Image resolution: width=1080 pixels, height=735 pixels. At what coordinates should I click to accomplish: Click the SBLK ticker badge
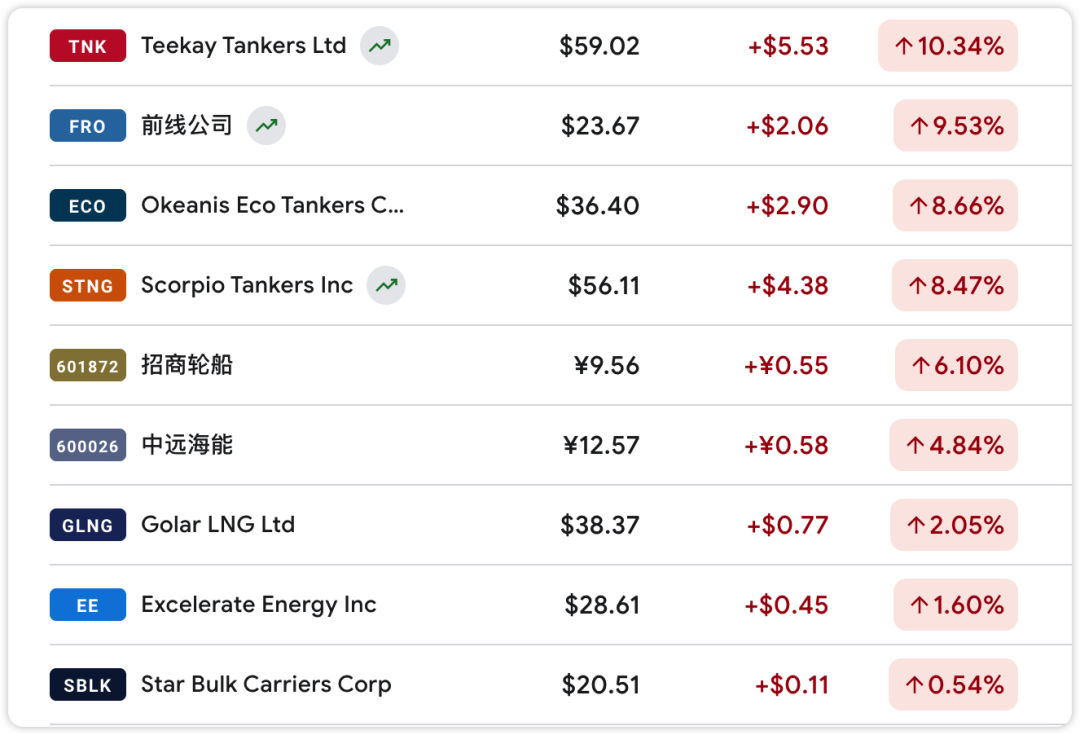(x=88, y=685)
